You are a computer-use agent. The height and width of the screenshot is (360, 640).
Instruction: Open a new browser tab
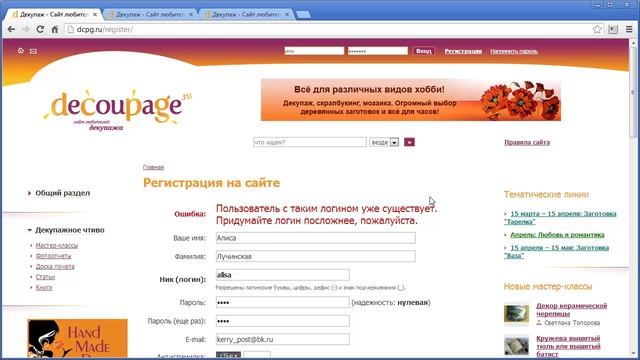coord(303,15)
